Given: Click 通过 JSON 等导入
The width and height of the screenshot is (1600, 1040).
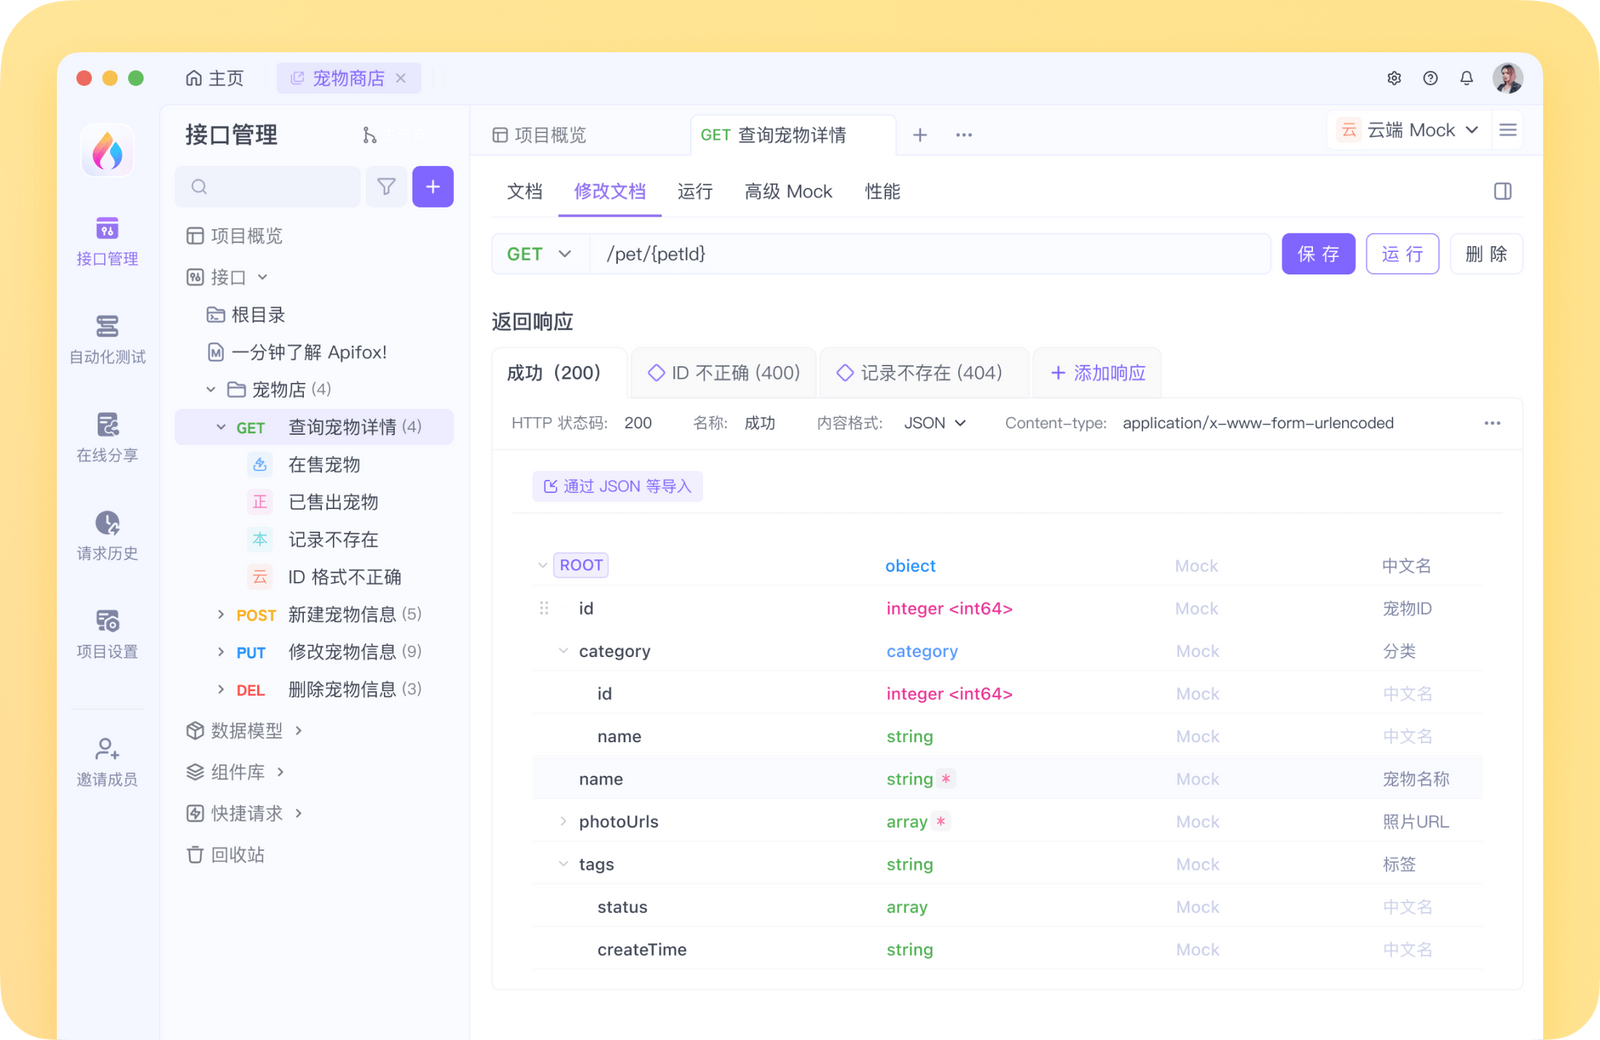Looking at the screenshot, I should coord(617,486).
